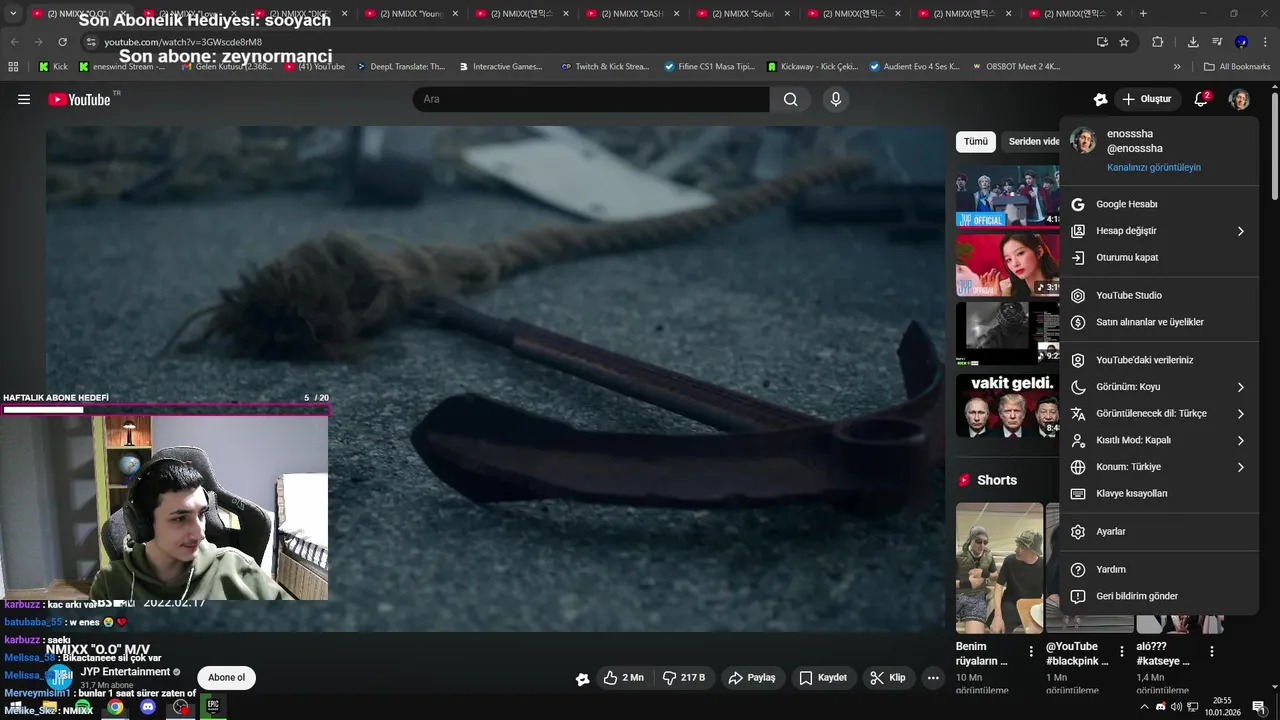Bookmark this page with the star icon
The image size is (1280, 720).
(1124, 42)
